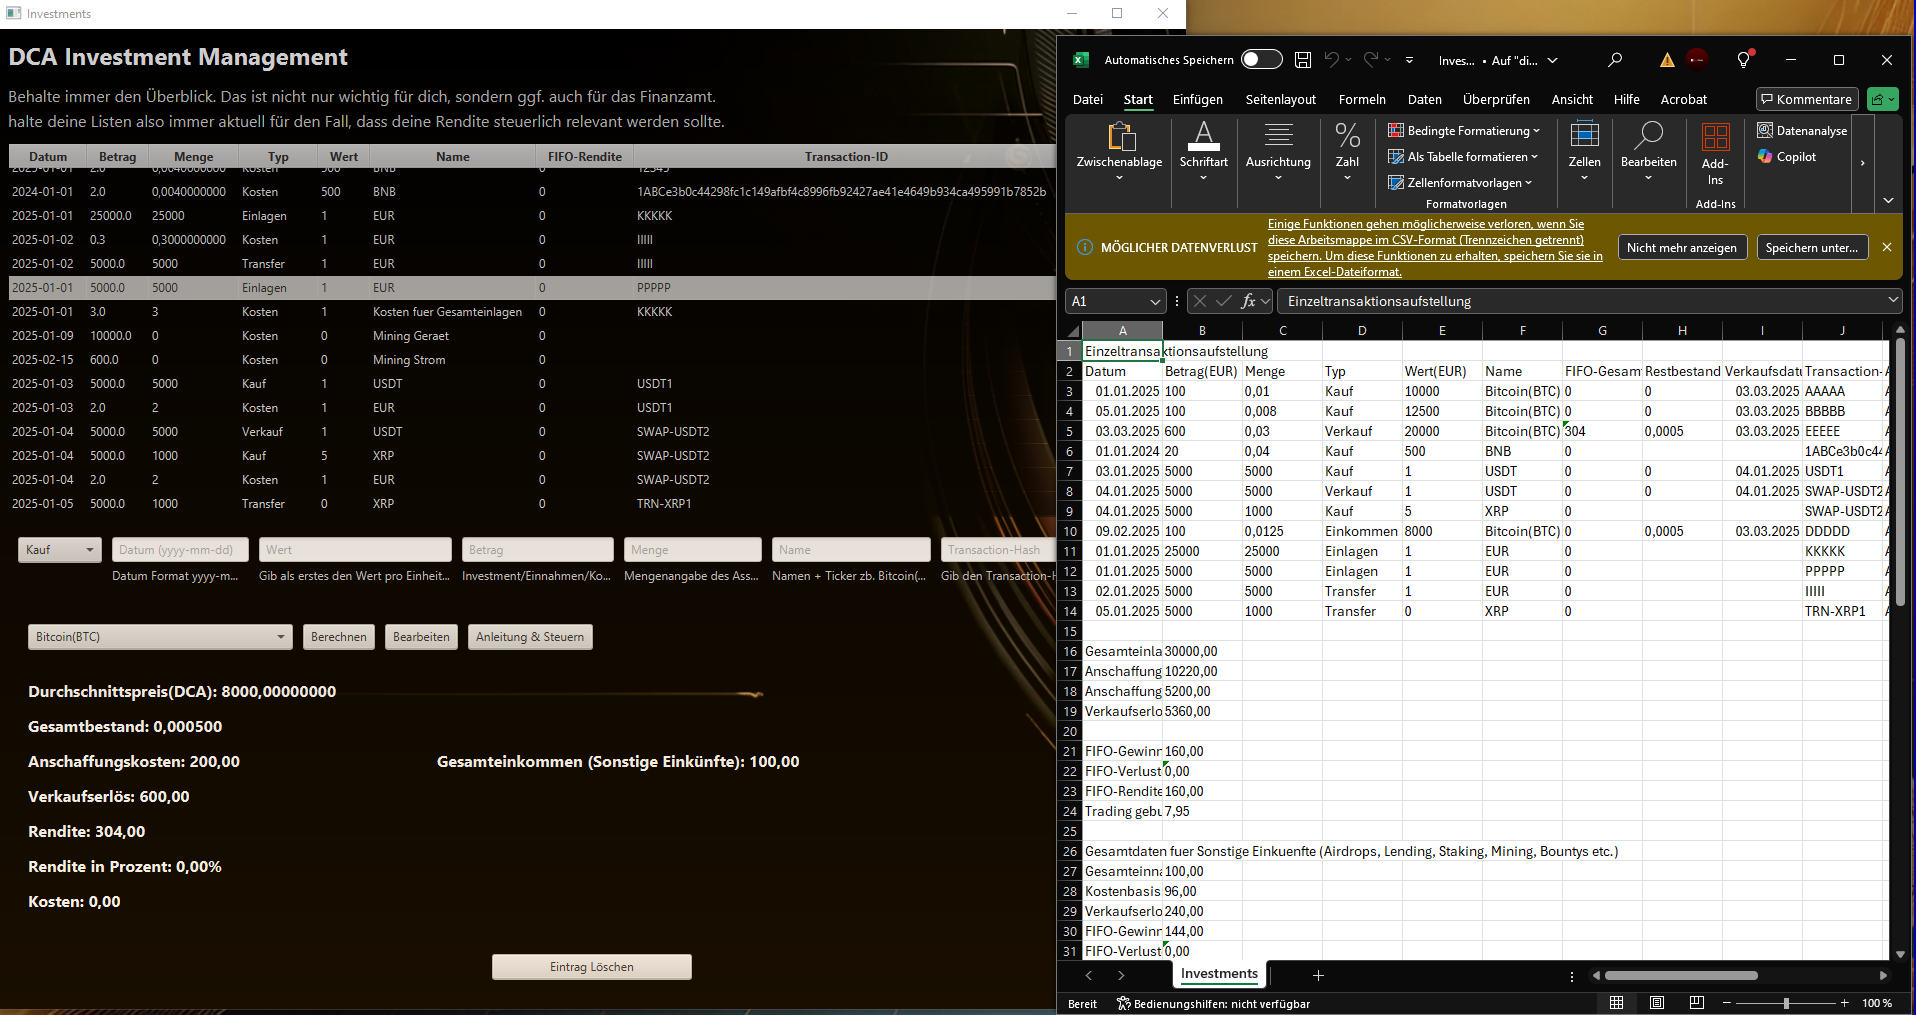Toggle Automatisches Speichern on
The image size is (1916, 1015).
pos(1261,59)
